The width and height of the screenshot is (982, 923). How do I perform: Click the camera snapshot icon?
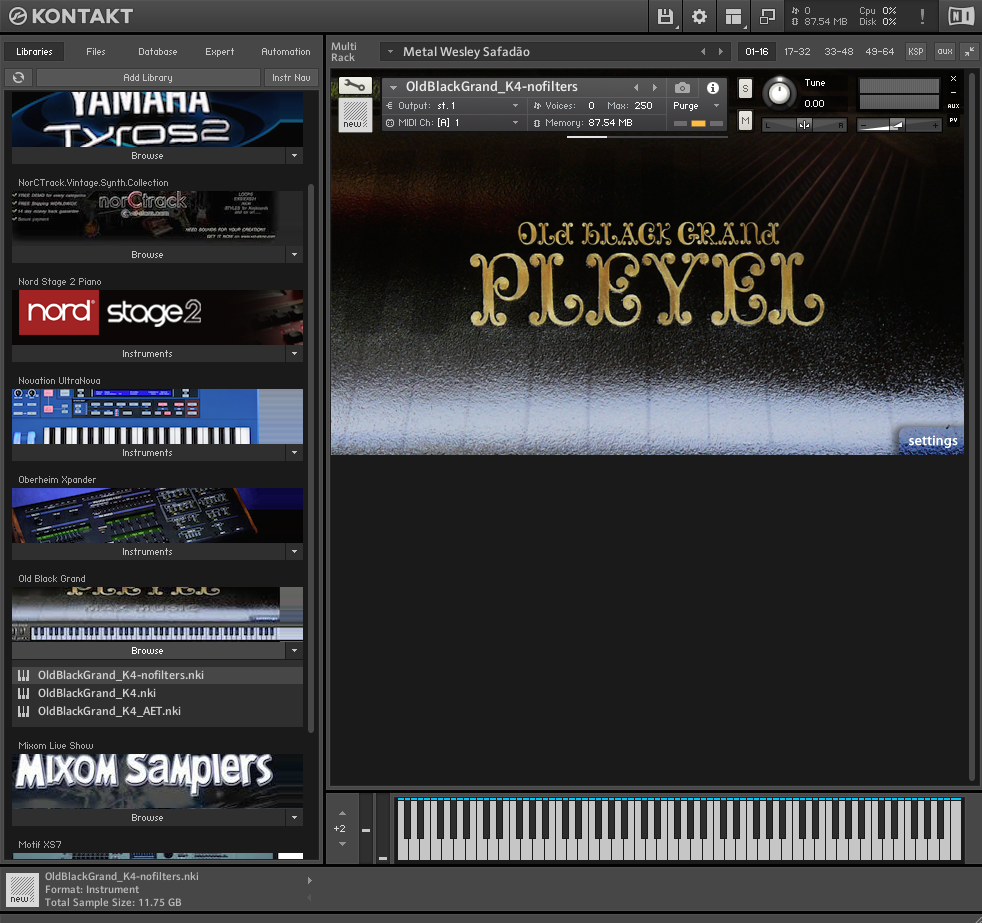[683, 88]
